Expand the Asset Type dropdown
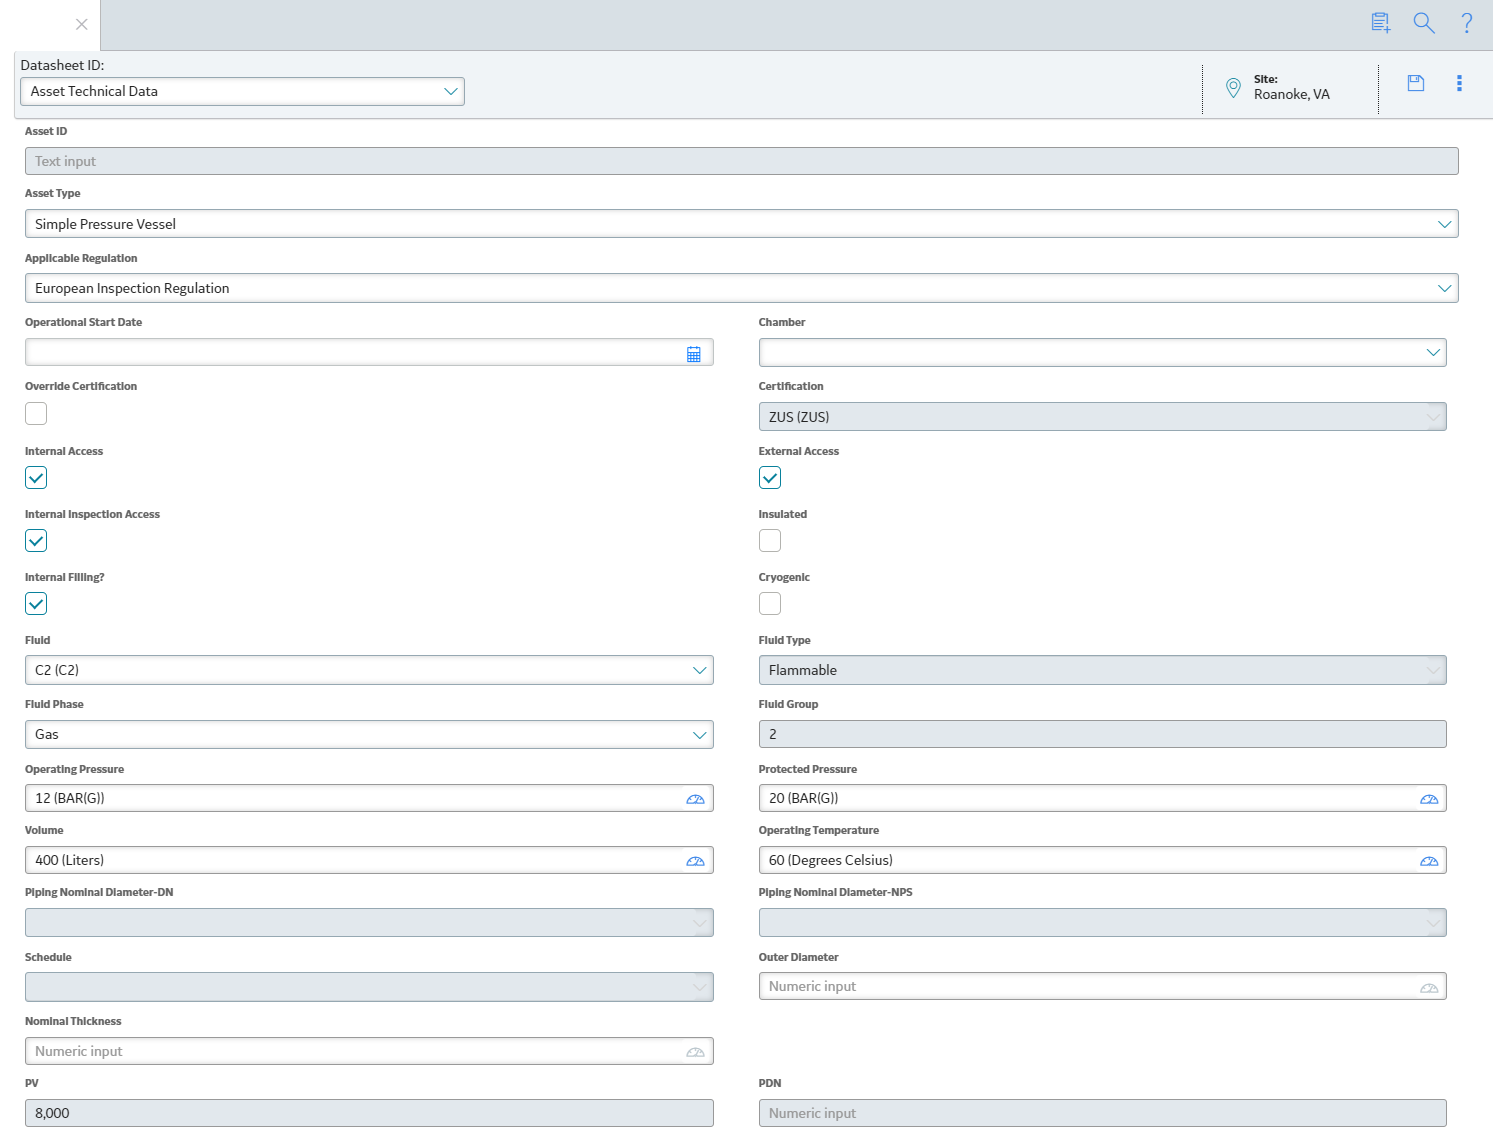The width and height of the screenshot is (1493, 1148). click(741, 224)
